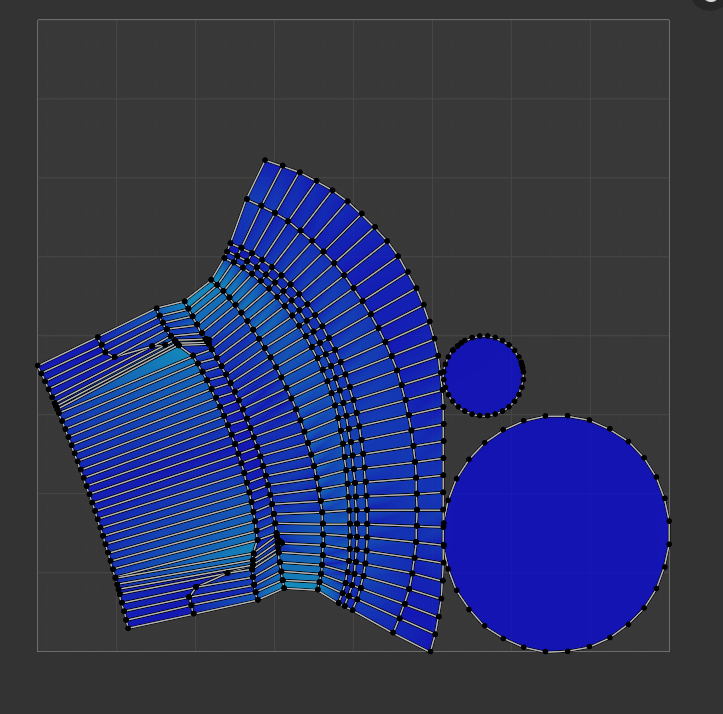
Task: Click the top-right corner of the UV bounds
Action: [669, 20]
